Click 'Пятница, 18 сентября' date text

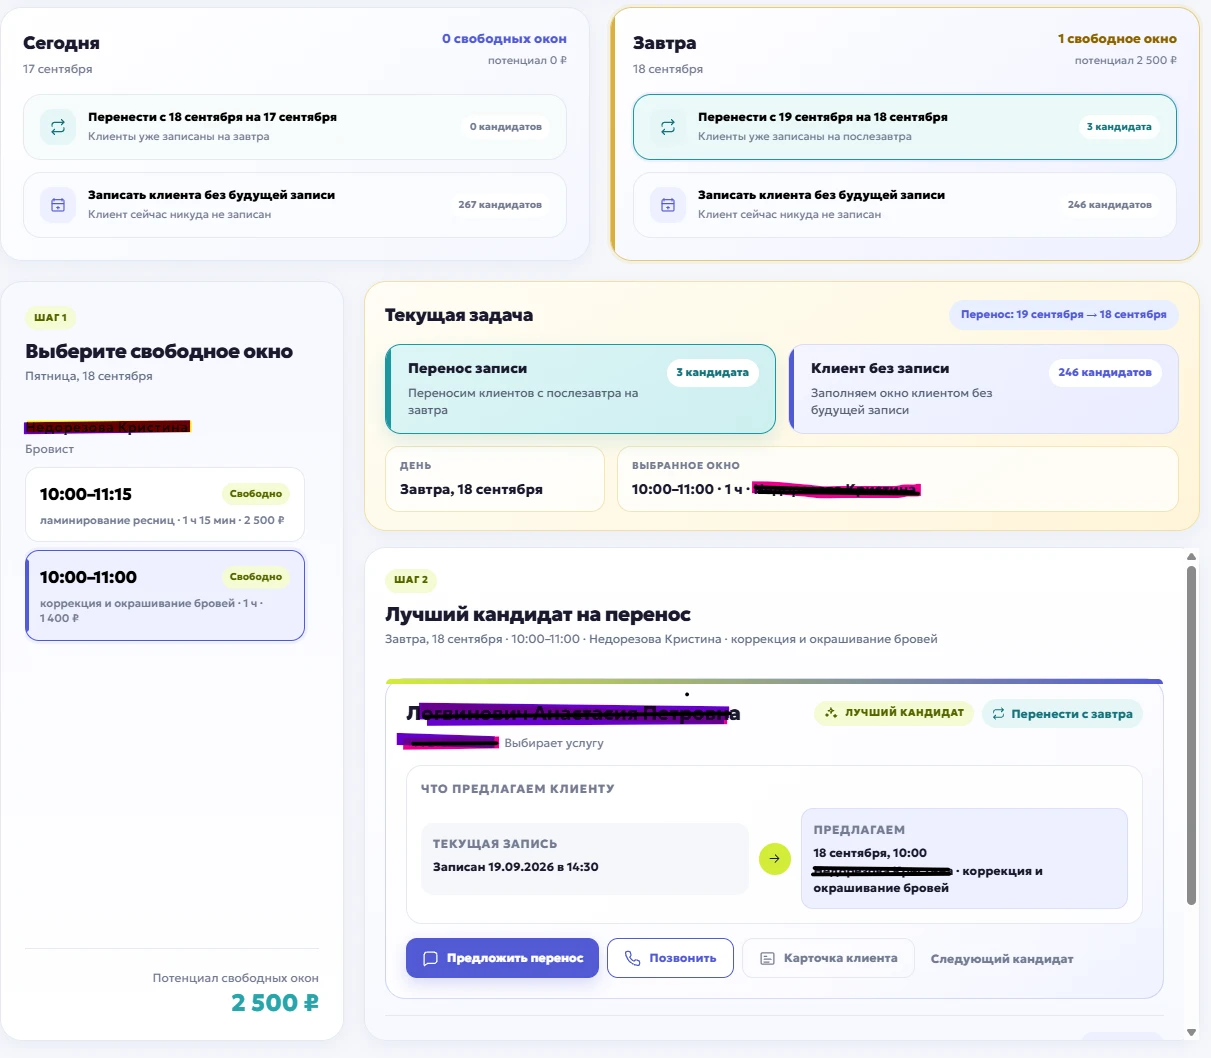point(89,376)
